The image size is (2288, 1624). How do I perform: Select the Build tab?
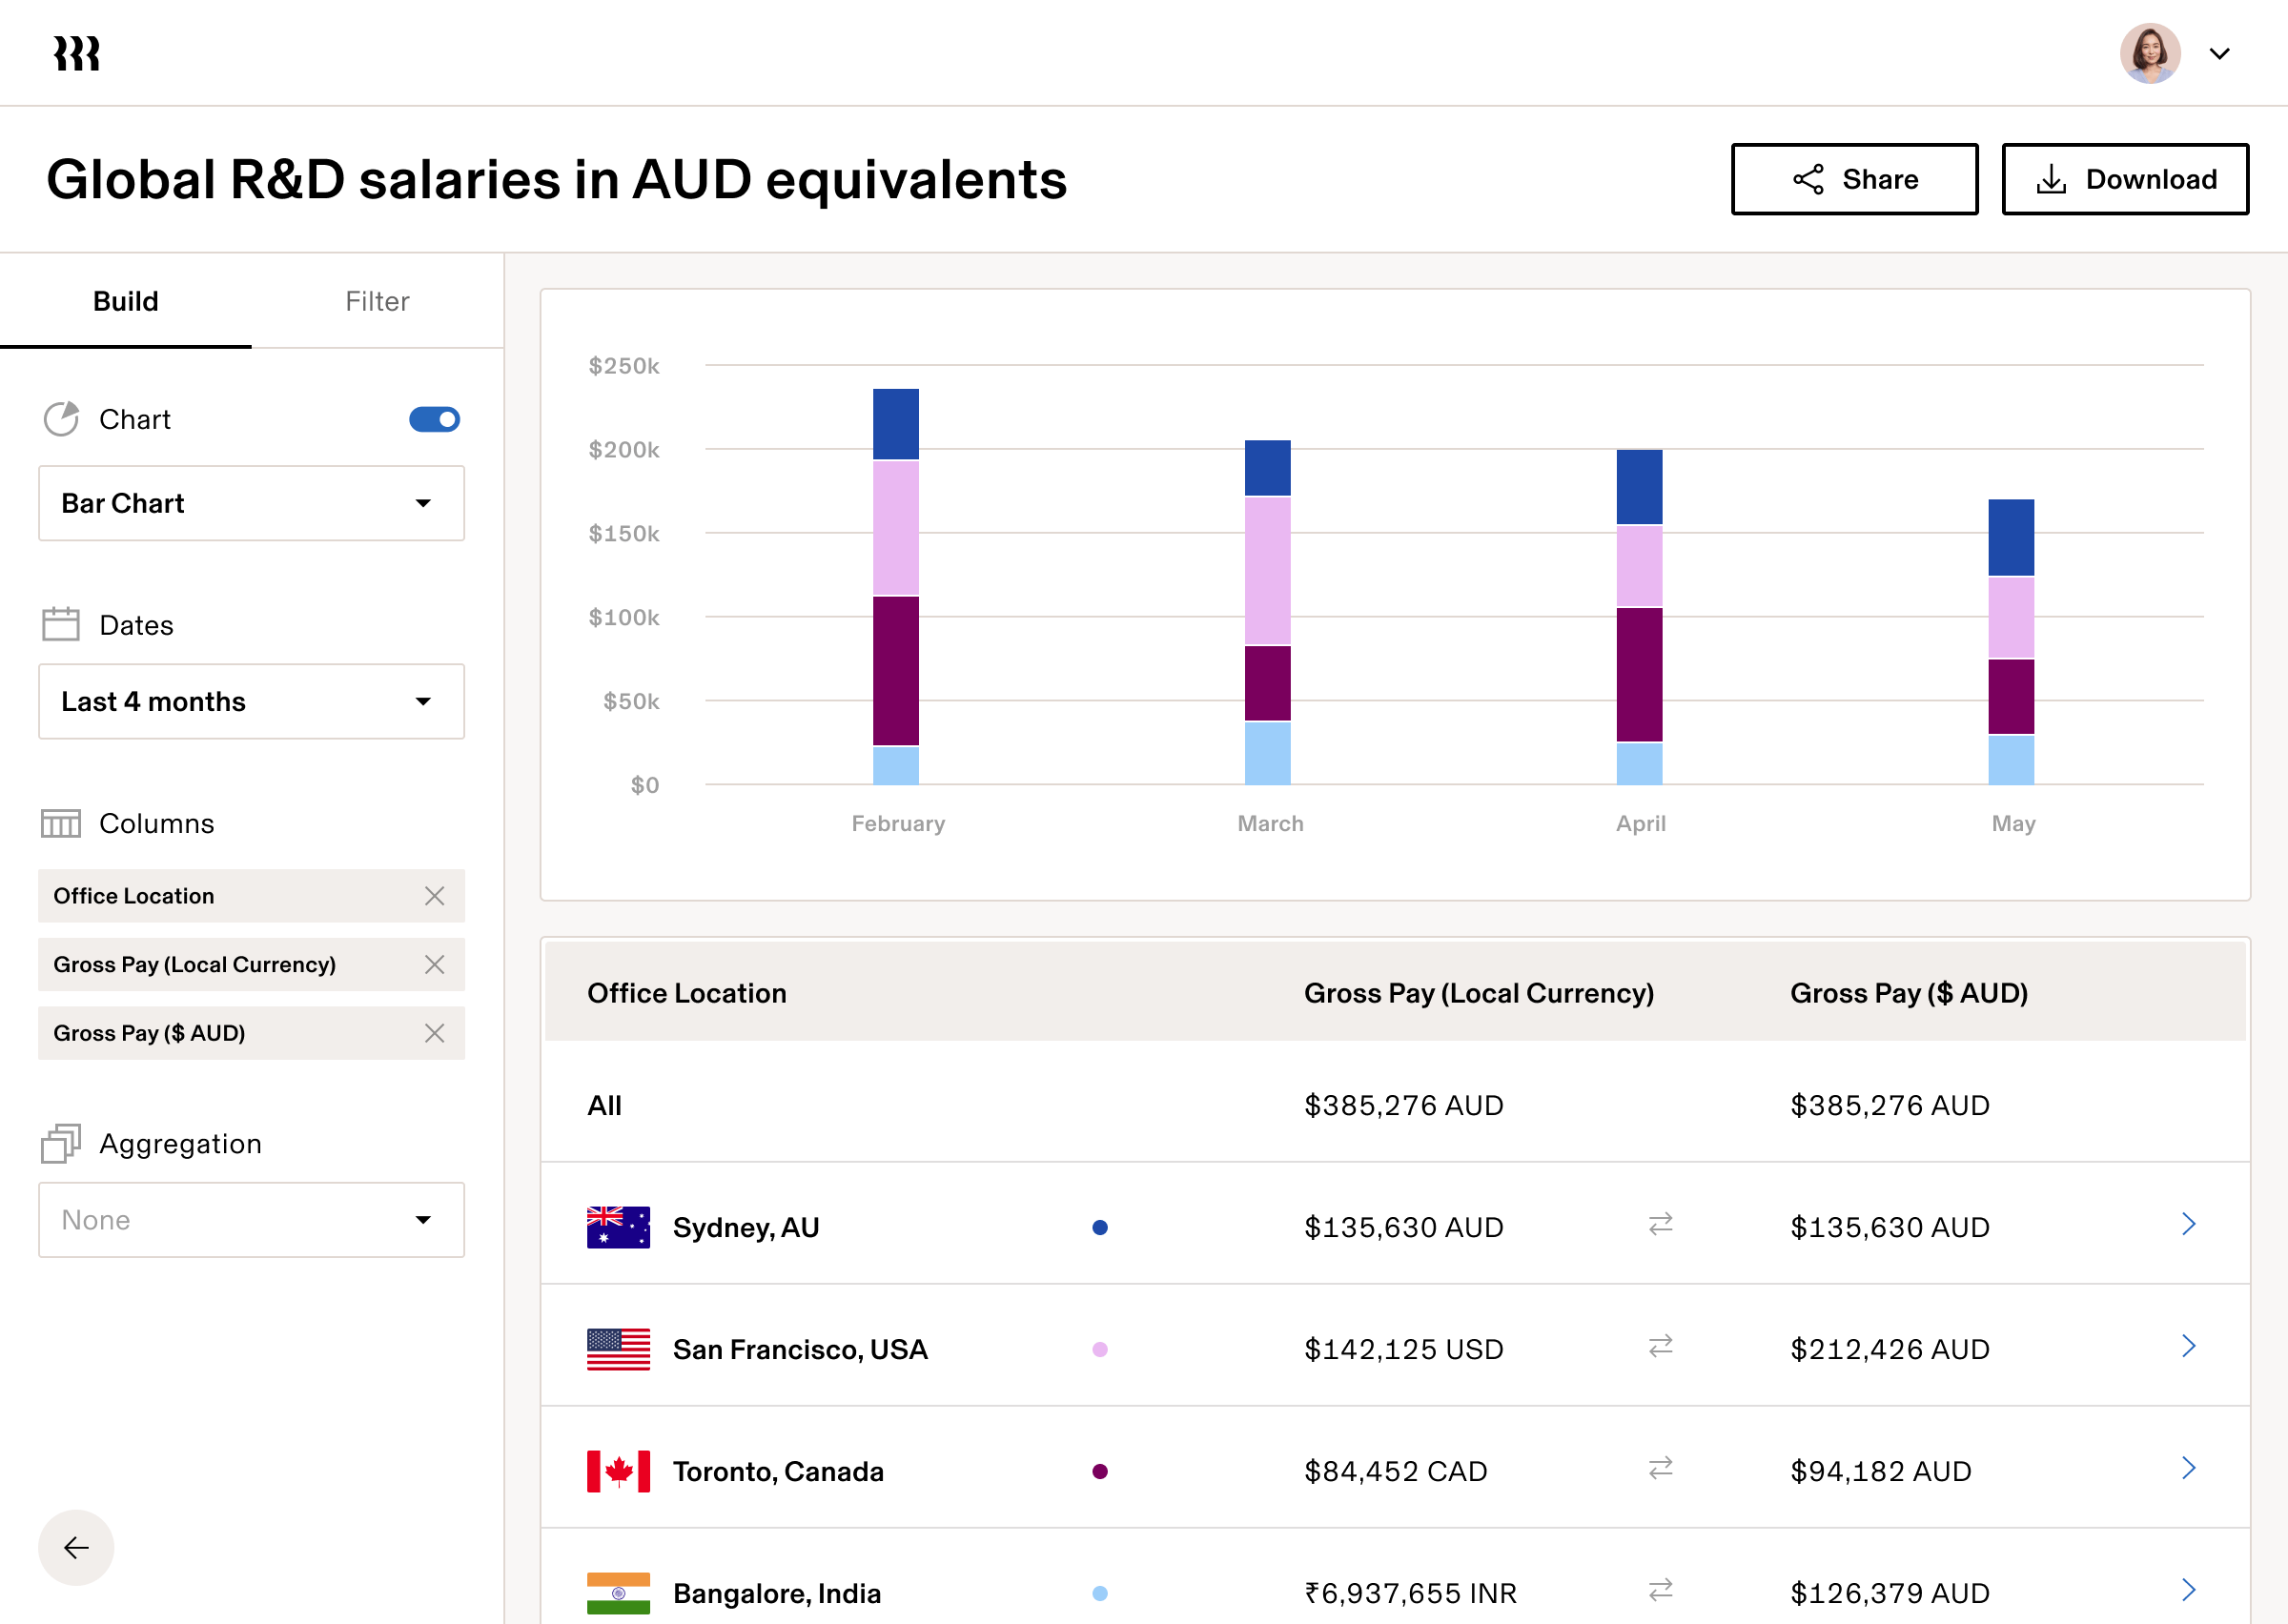pos(126,301)
